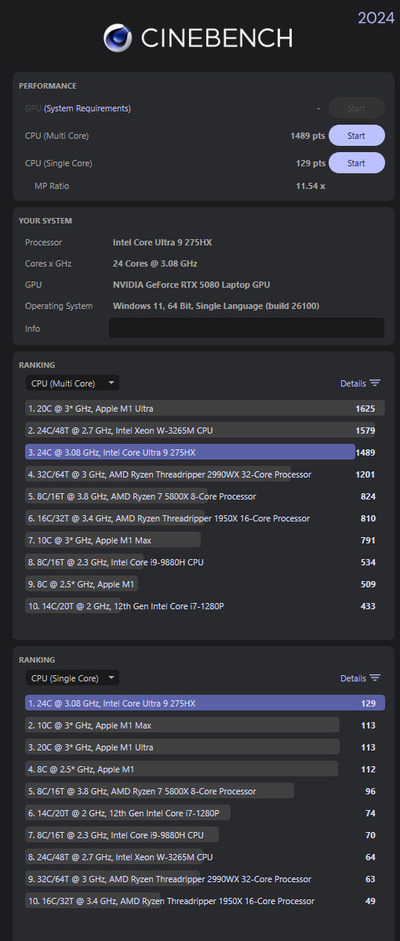The width and height of the screenshot is (400, 941).
Task: Click the Details filter icon in Single Core ranking
Action: (375, 678)
